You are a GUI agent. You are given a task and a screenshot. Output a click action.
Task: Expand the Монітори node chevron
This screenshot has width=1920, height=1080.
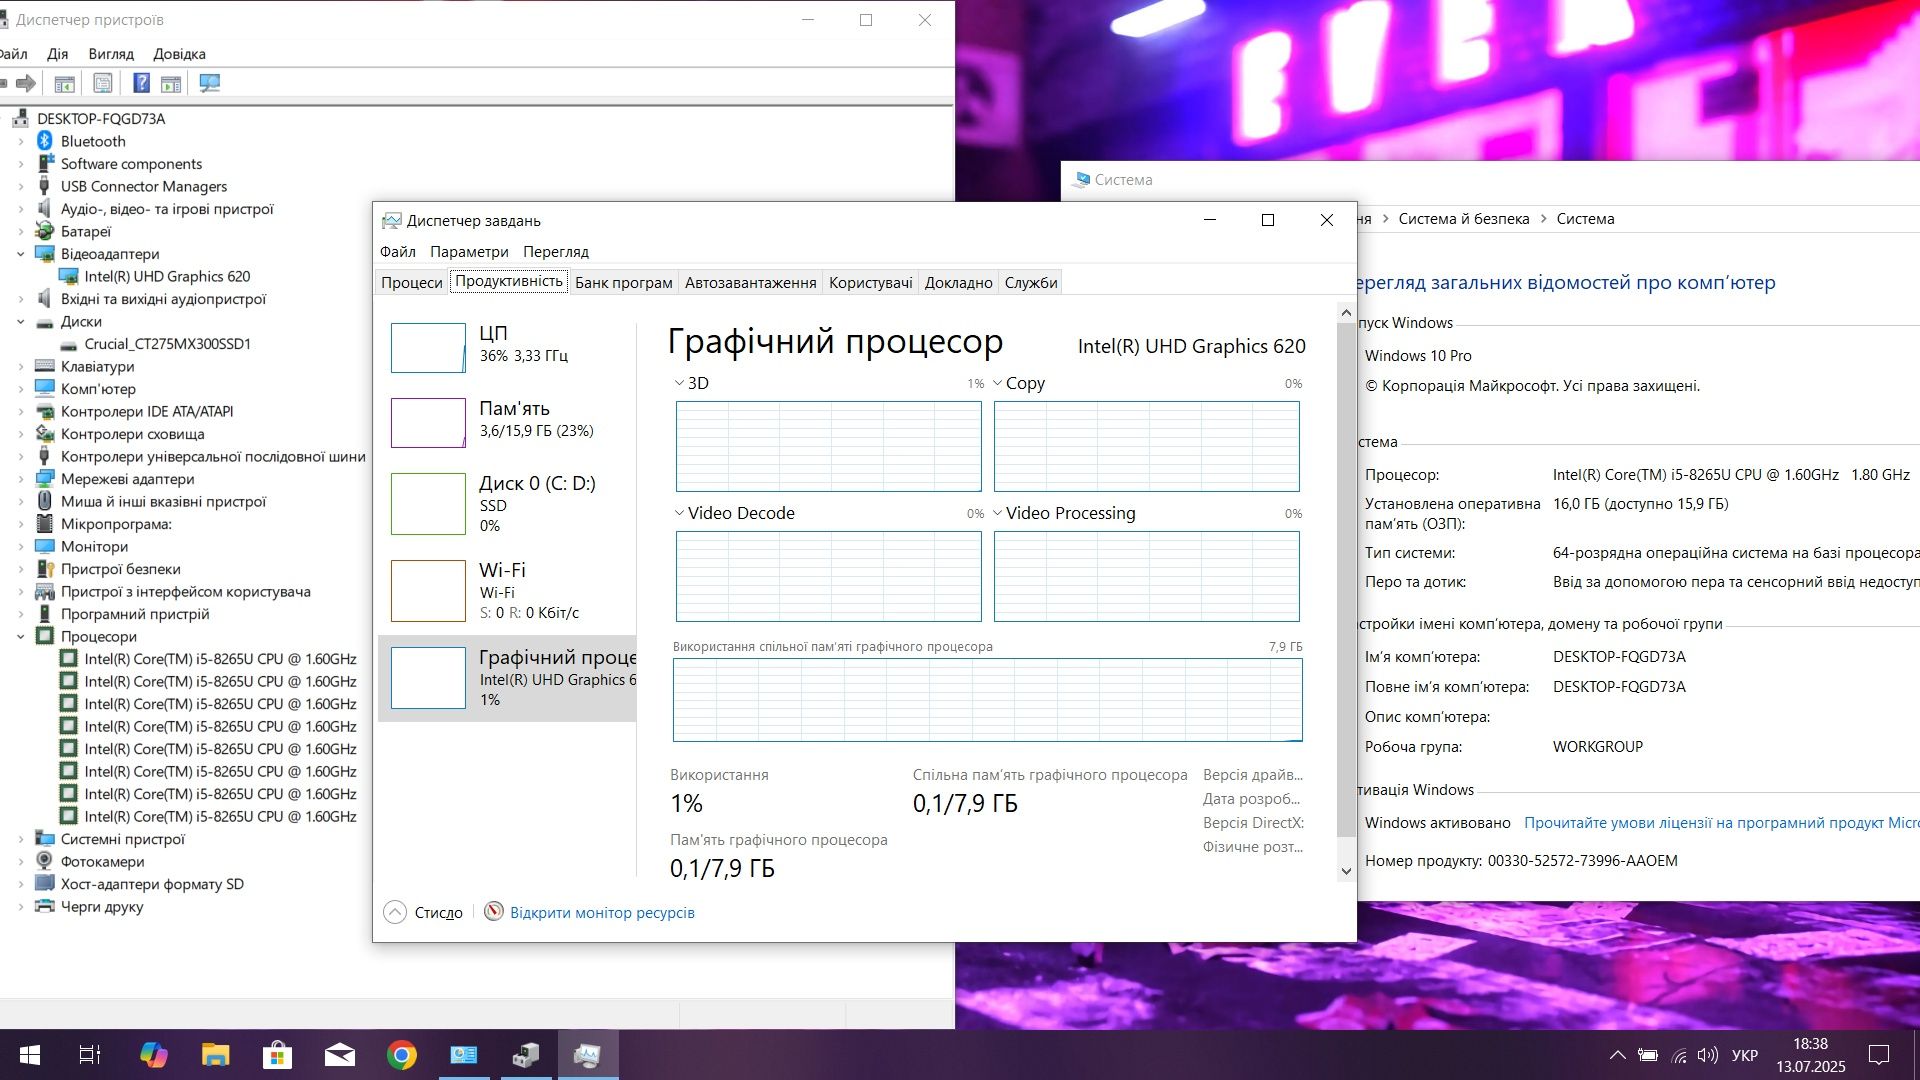tap(21, 546)
